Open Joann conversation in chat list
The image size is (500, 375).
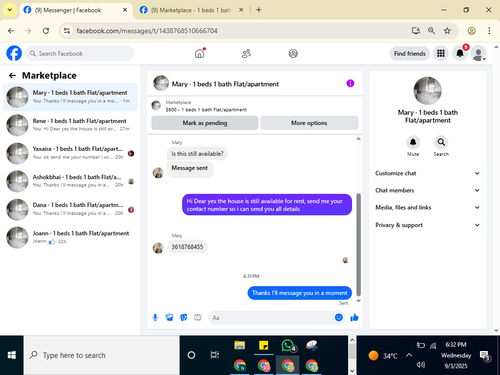pyautogui.click(x=70, y=237)
